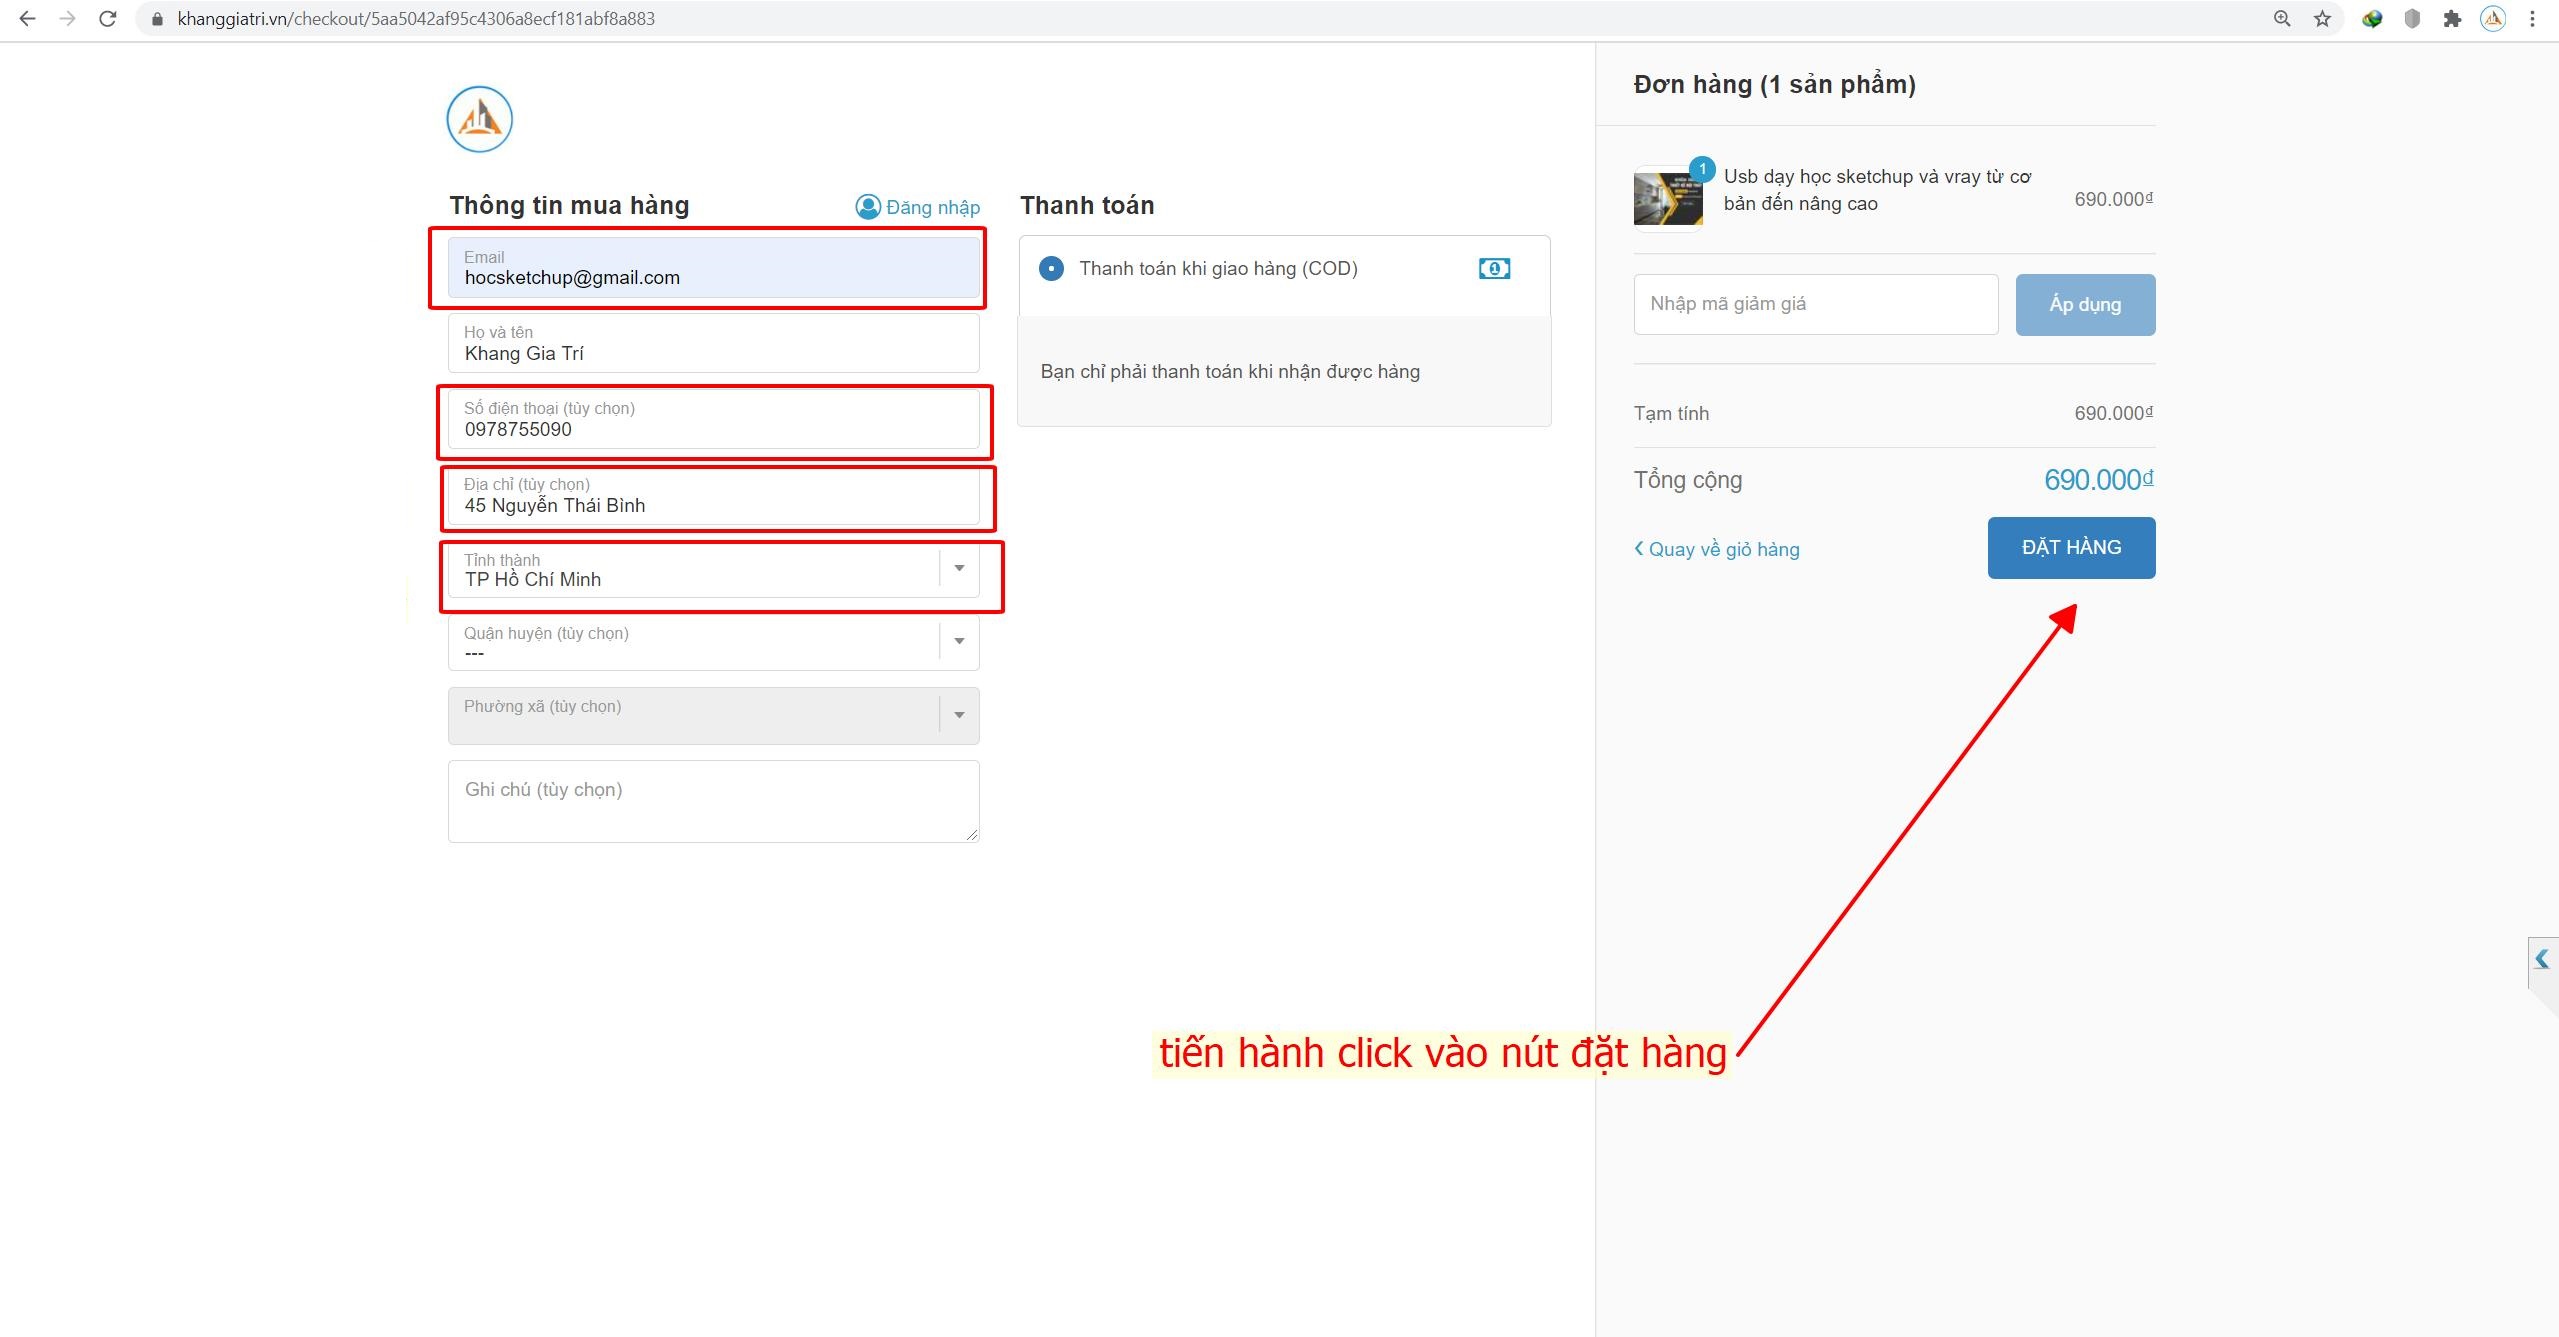Select Thanh toán khi giao hàng (COD) radio
The width and height of the screenshot is (2559, 1337).
(1051, 268)
